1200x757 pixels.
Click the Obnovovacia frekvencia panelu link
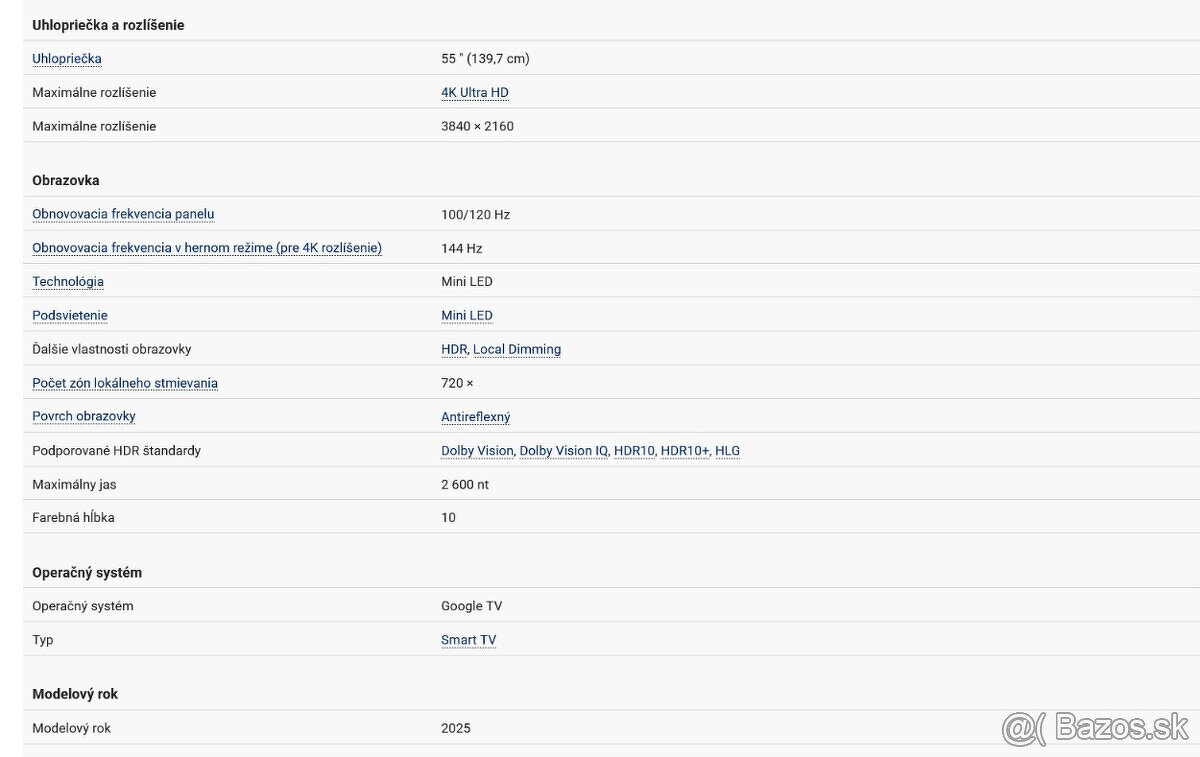(123, 214)
